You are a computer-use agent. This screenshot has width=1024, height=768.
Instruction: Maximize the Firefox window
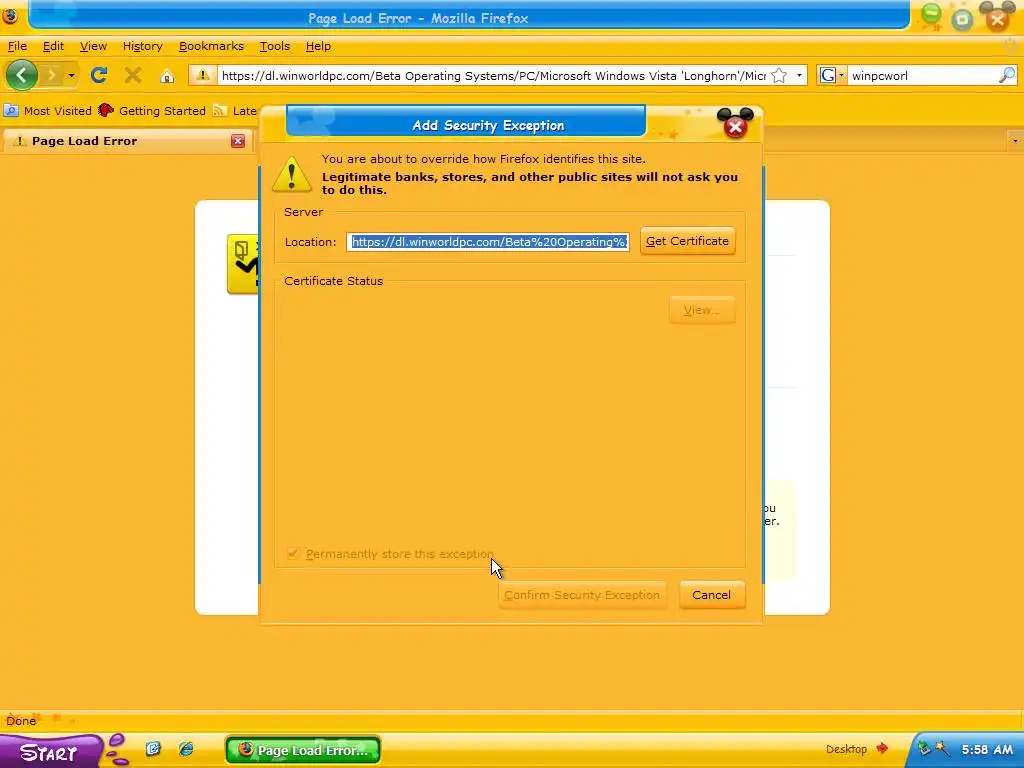[963, 20]
